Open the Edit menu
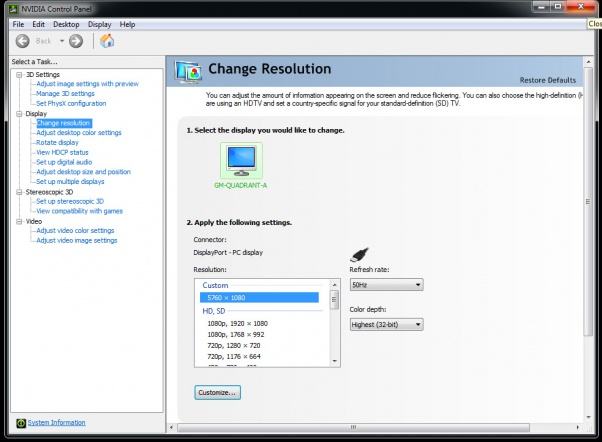 [x=38, y=25]
